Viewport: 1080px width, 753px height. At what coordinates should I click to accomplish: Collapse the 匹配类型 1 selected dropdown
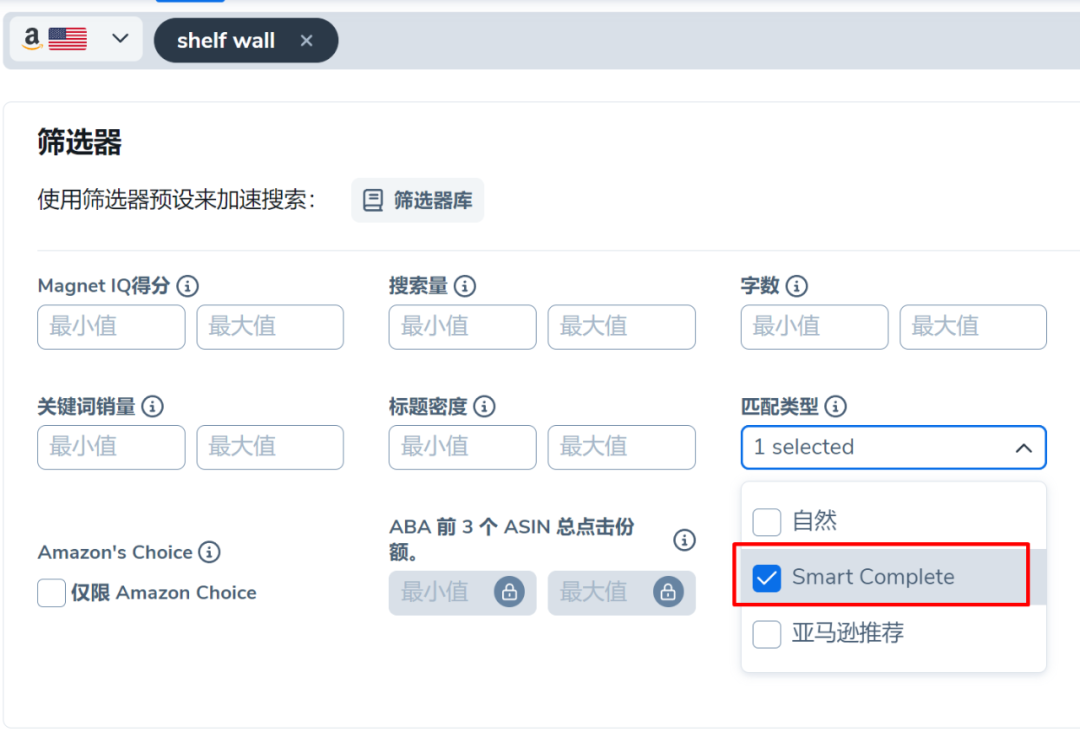[x=893, y=448]
